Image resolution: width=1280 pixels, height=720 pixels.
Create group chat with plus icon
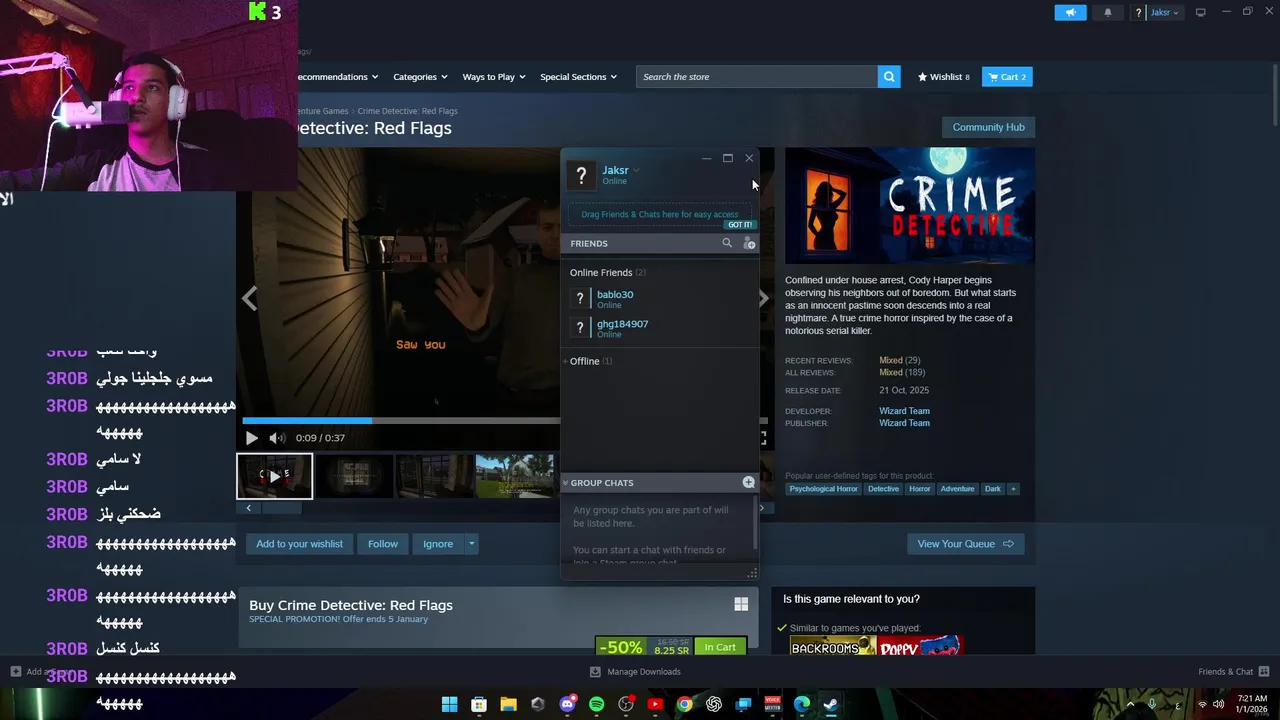[748, 483]
